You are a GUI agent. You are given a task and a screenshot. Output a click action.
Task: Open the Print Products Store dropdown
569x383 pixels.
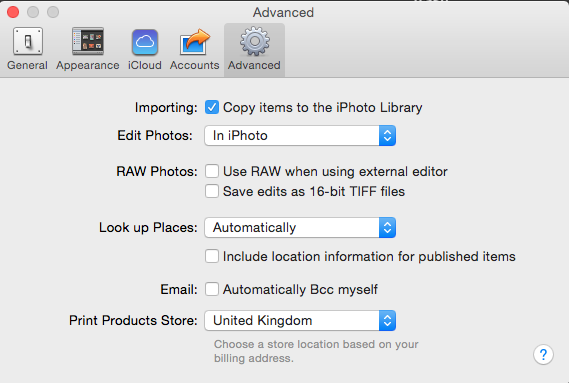(300, 321)
